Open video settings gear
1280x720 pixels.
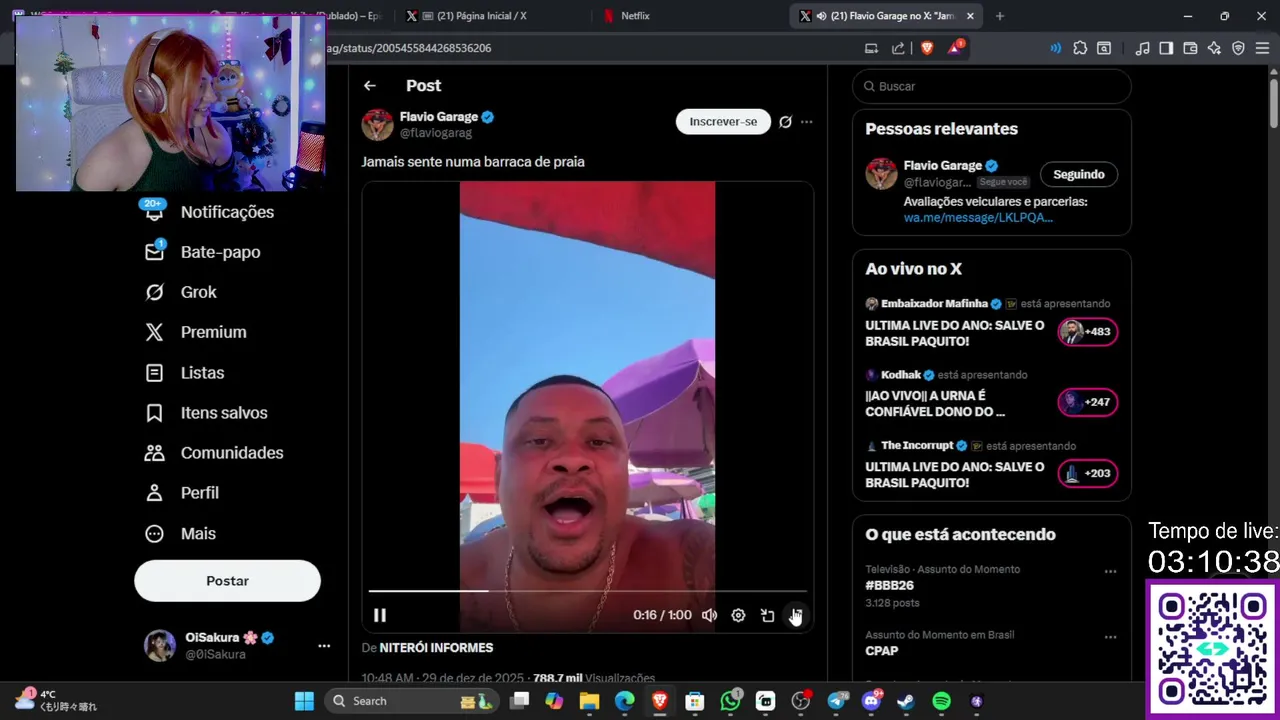tap(738, 615)
